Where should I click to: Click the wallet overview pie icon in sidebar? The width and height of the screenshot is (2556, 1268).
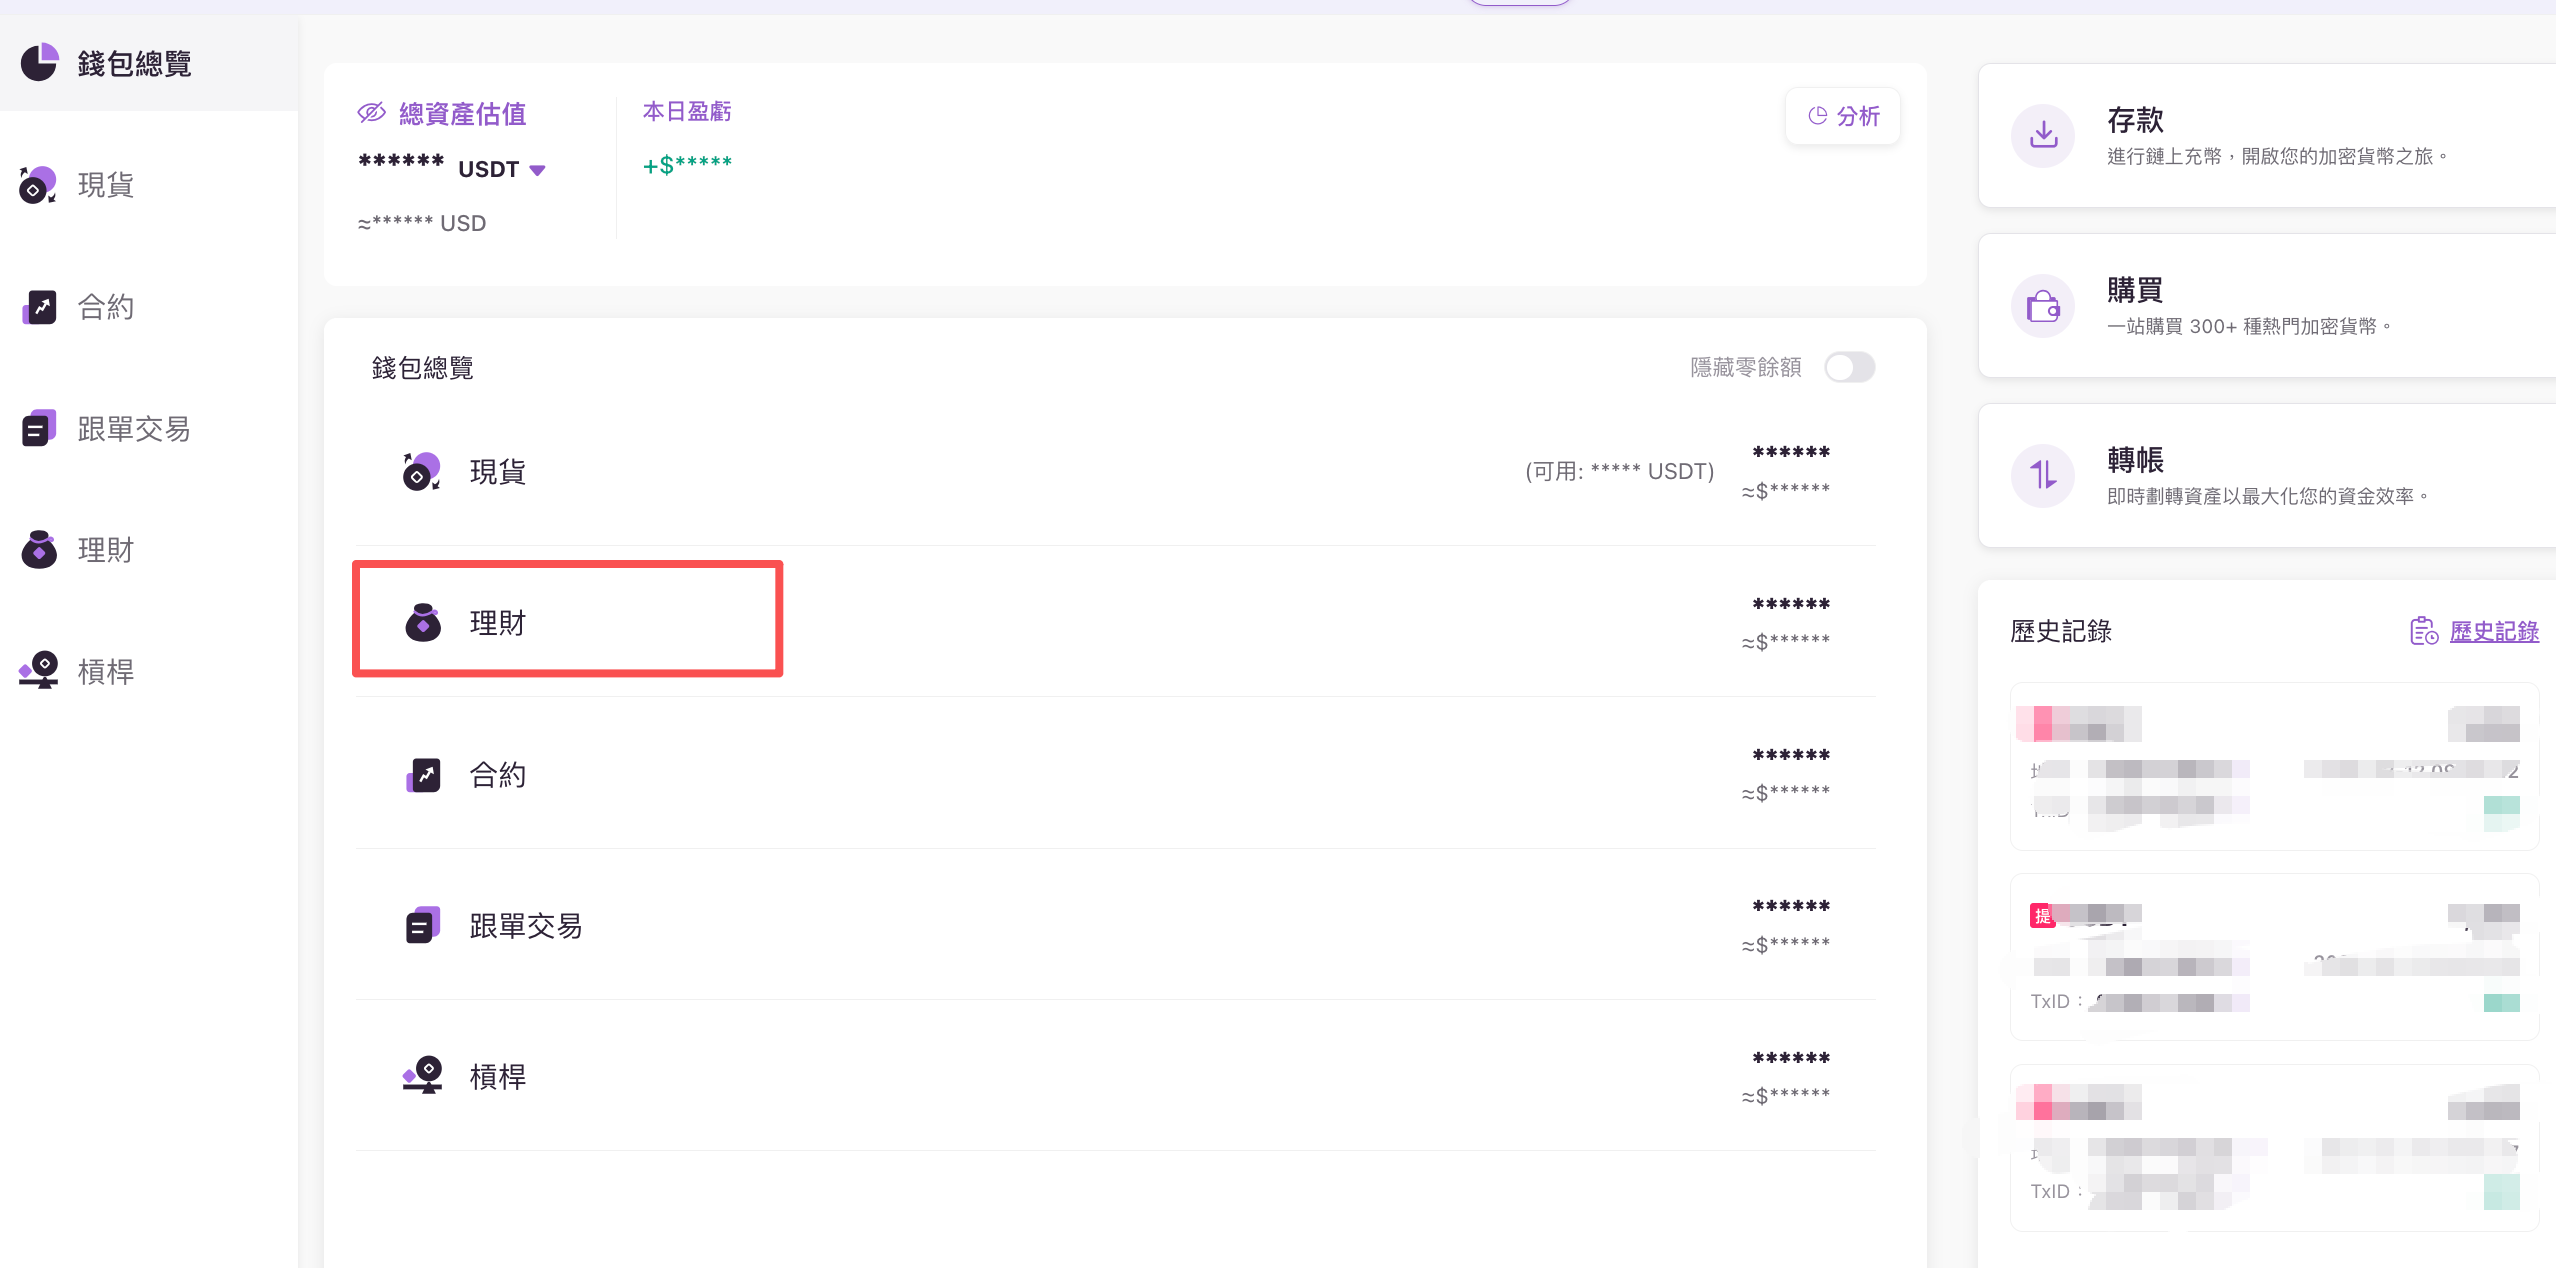point(39,63)
